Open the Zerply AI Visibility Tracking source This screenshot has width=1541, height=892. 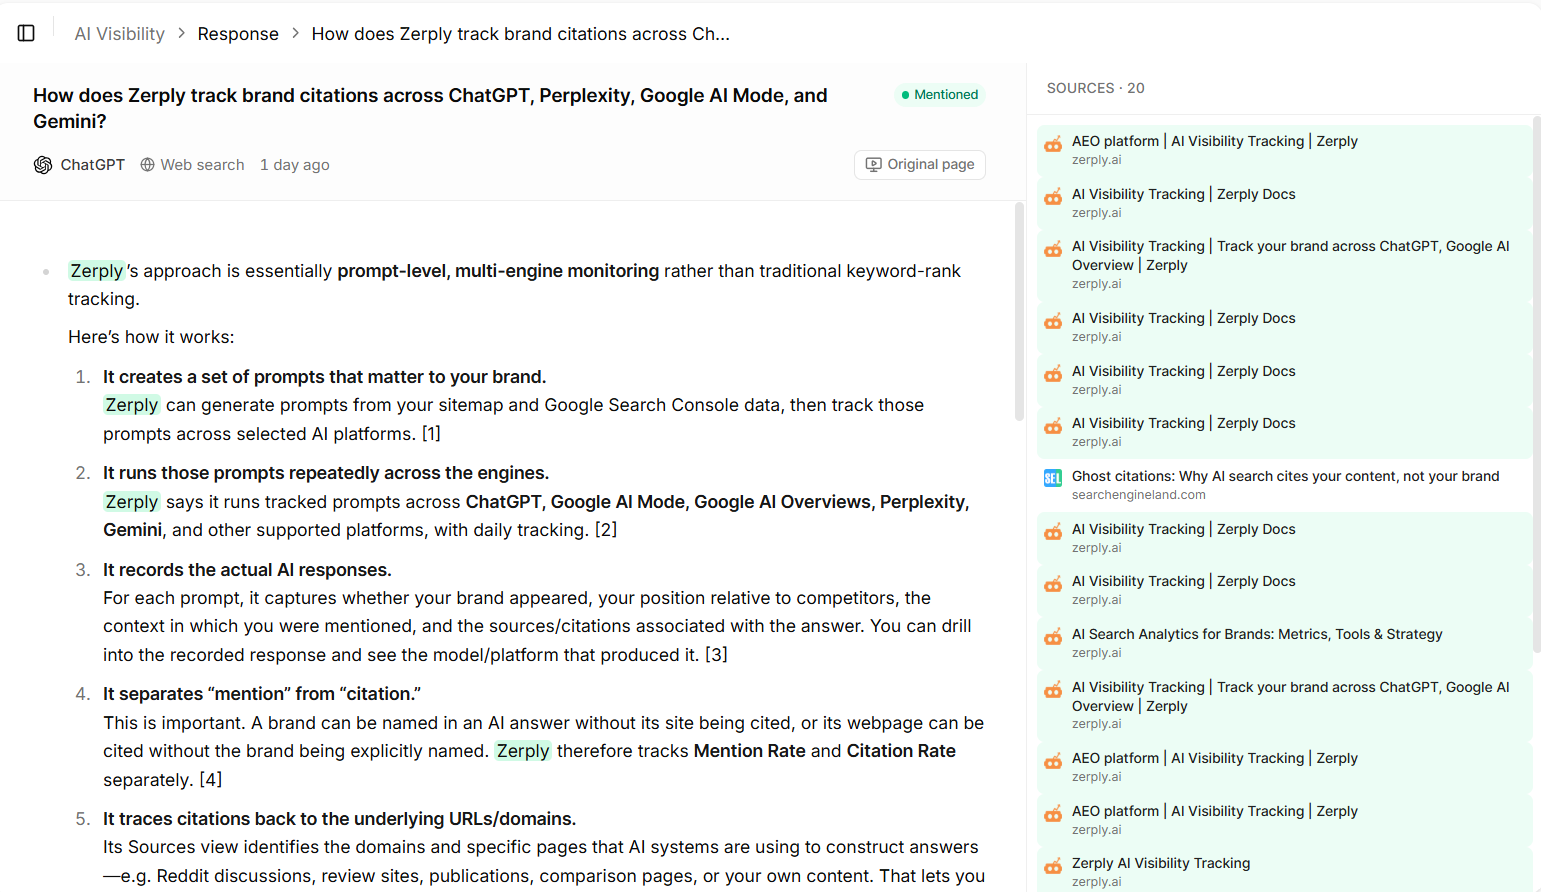click(1284, 871)
